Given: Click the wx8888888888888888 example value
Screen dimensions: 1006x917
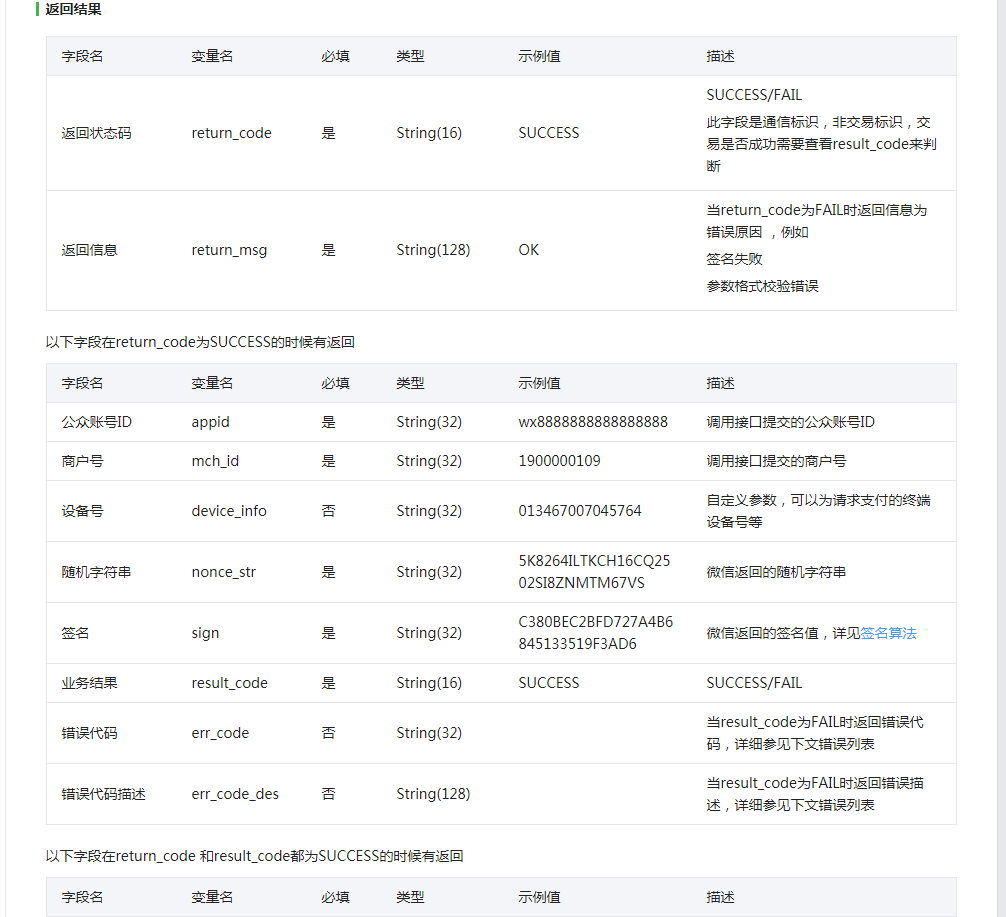Looking at the screenshot, I should [593, 422].
